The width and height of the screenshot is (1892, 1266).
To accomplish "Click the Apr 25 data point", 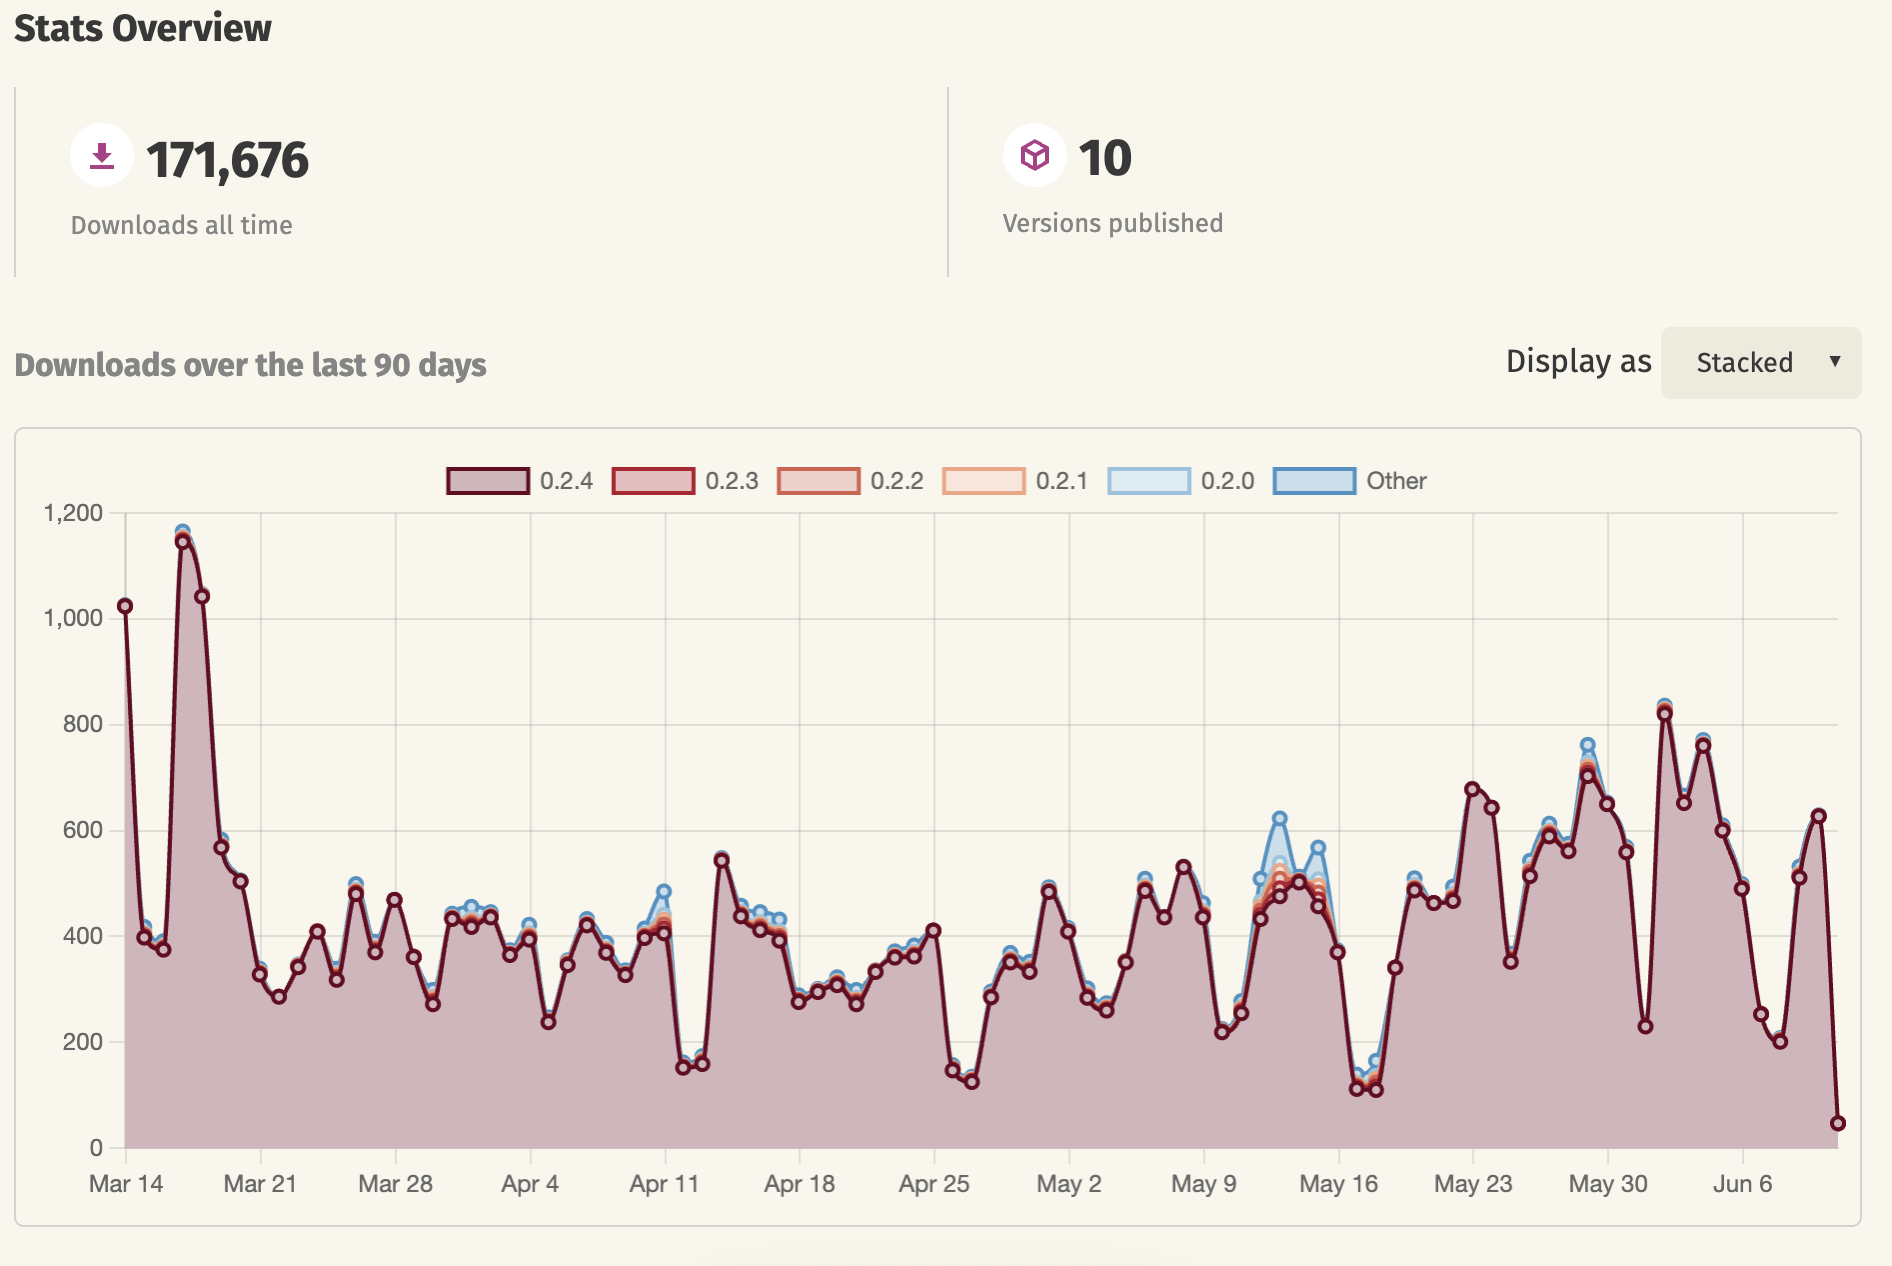I will coord(933,930).
